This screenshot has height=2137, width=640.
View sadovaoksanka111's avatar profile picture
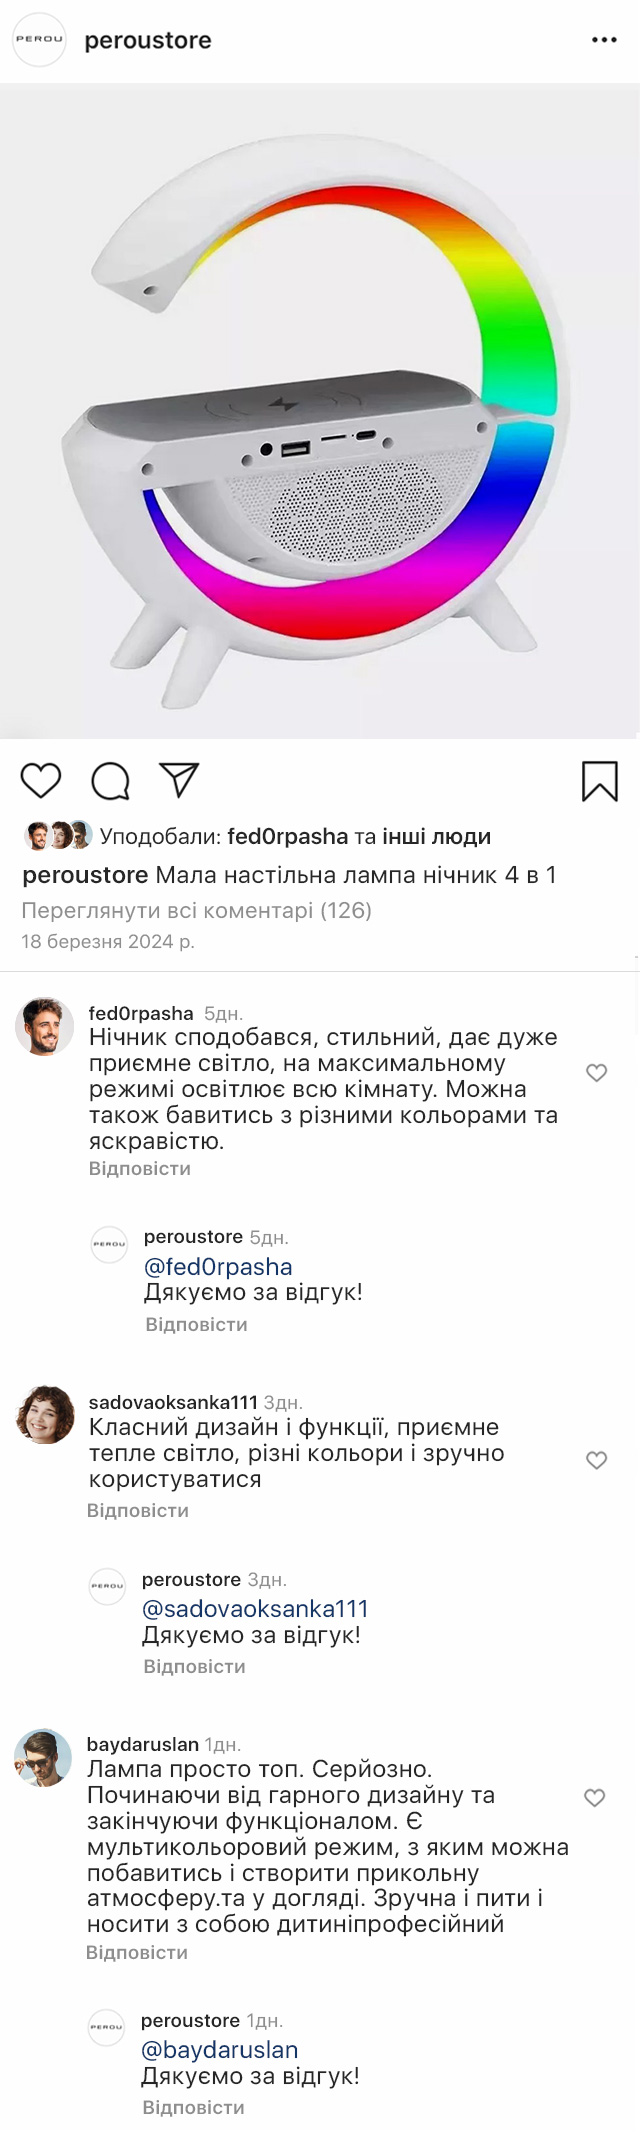[x=45, y=1414]
